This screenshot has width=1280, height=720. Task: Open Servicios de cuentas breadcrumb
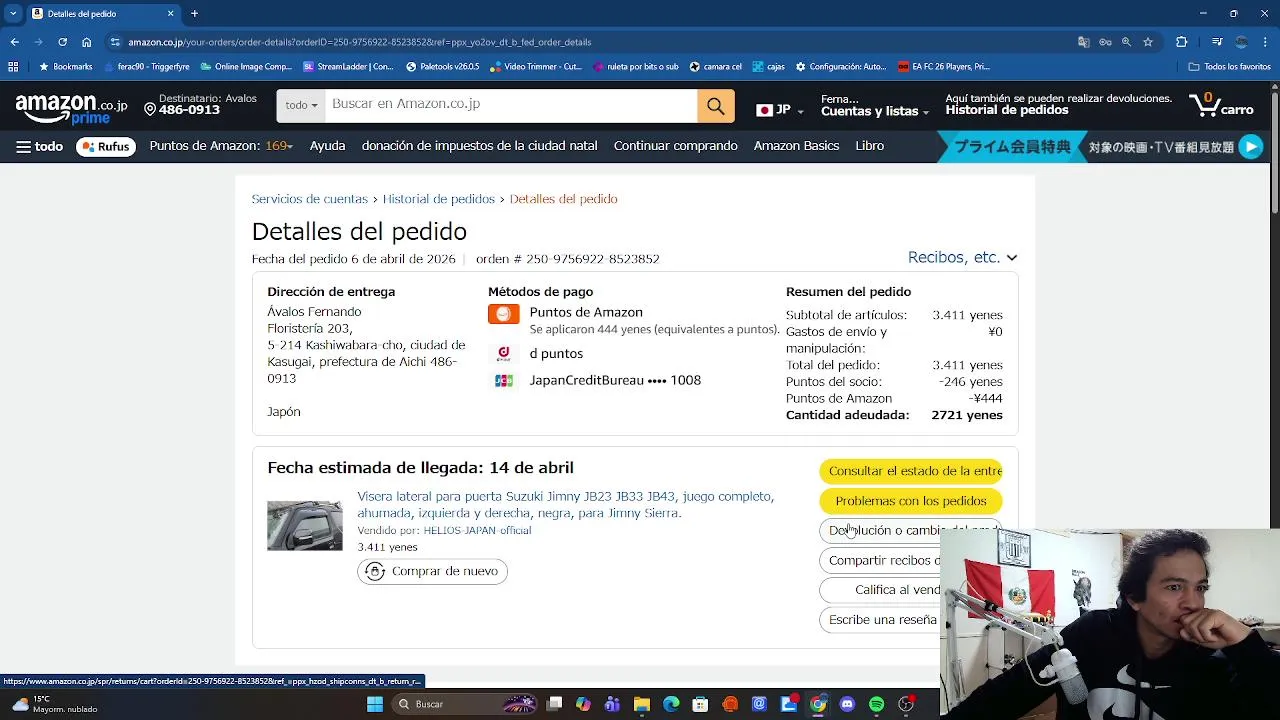coord(310,199)
